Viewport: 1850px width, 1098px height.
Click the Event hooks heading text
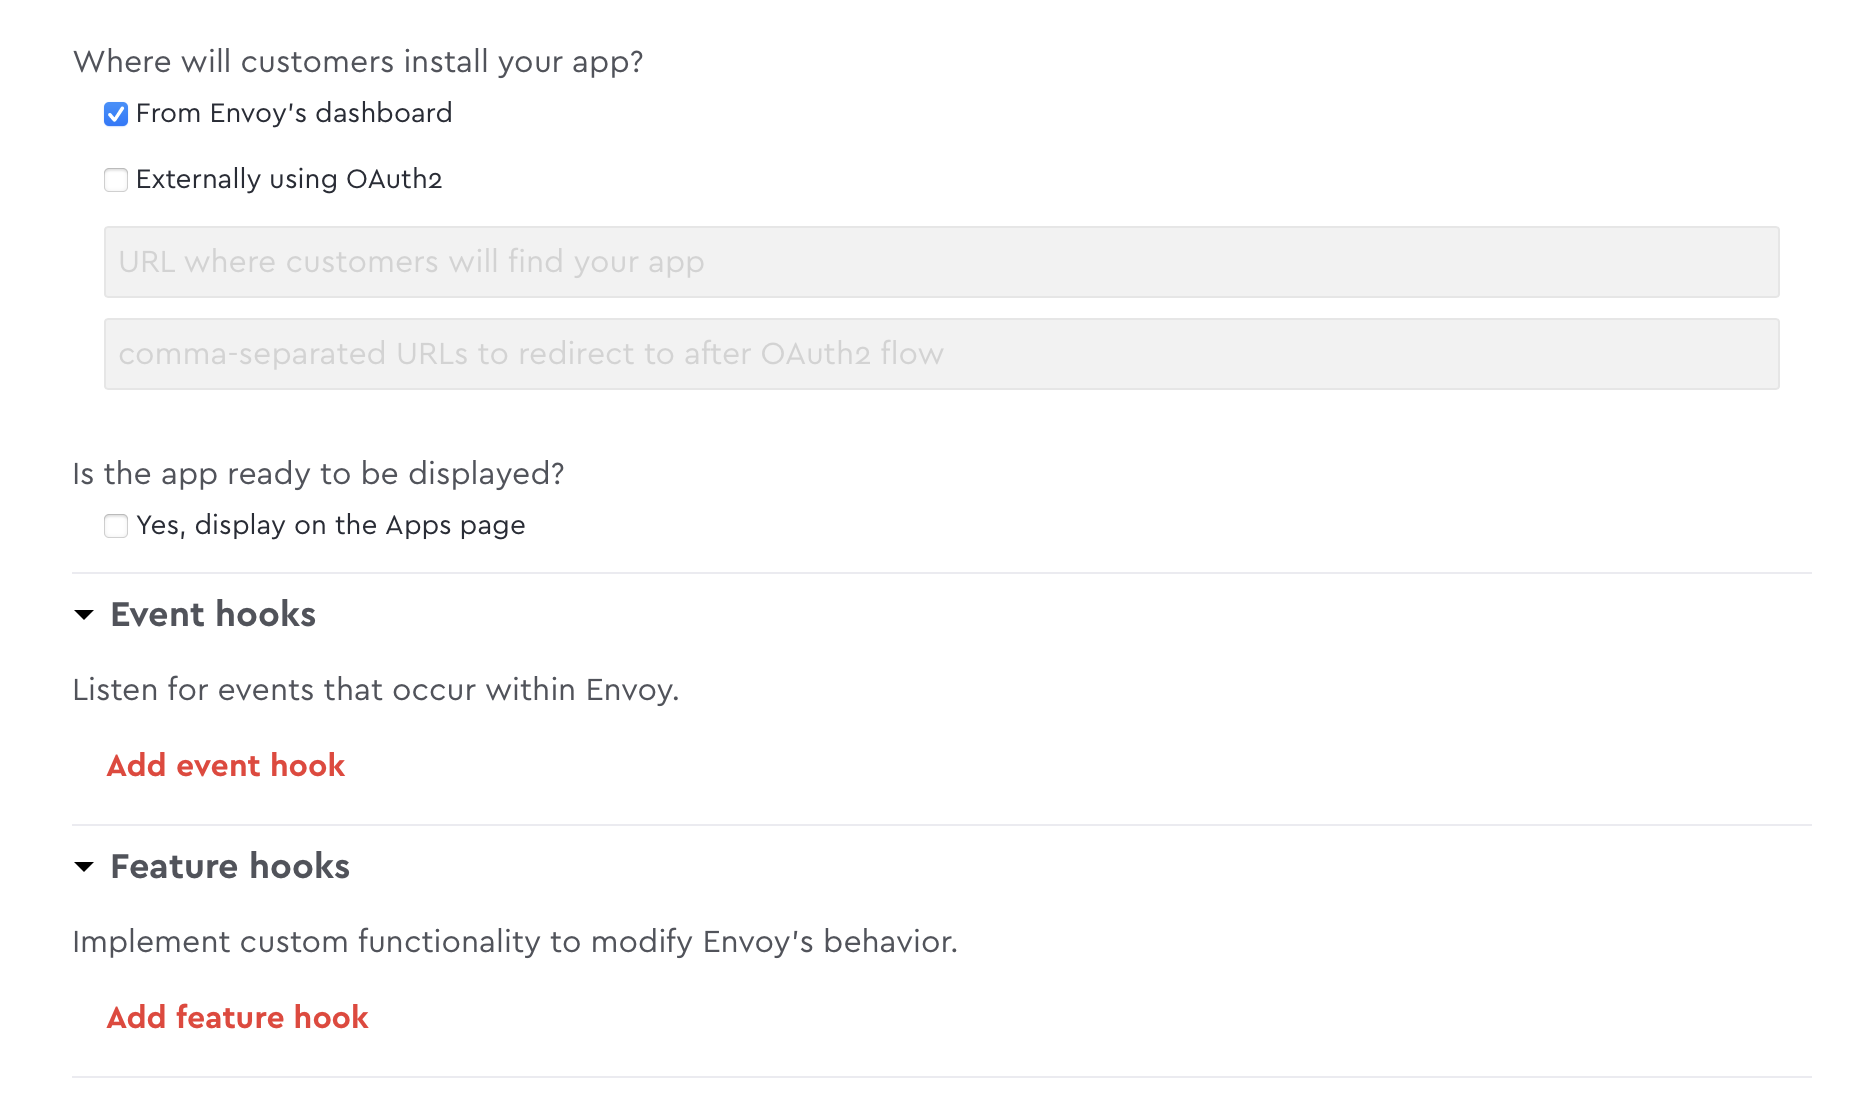[x=213, y=614]
